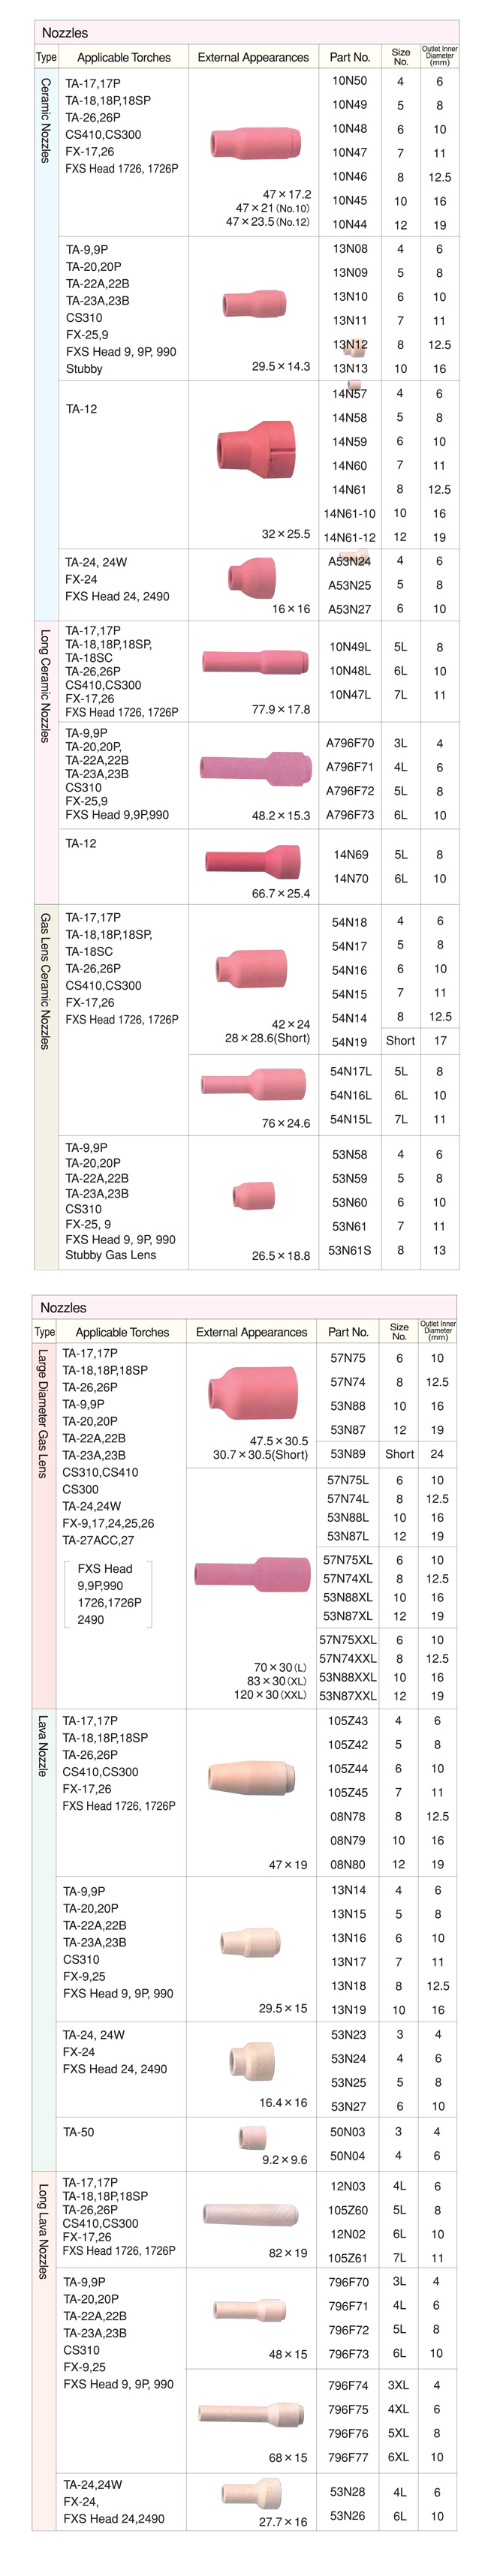Select part number 50N04
The width and height of the screenshot is (488, 2576).
[x=347, y=2156]
